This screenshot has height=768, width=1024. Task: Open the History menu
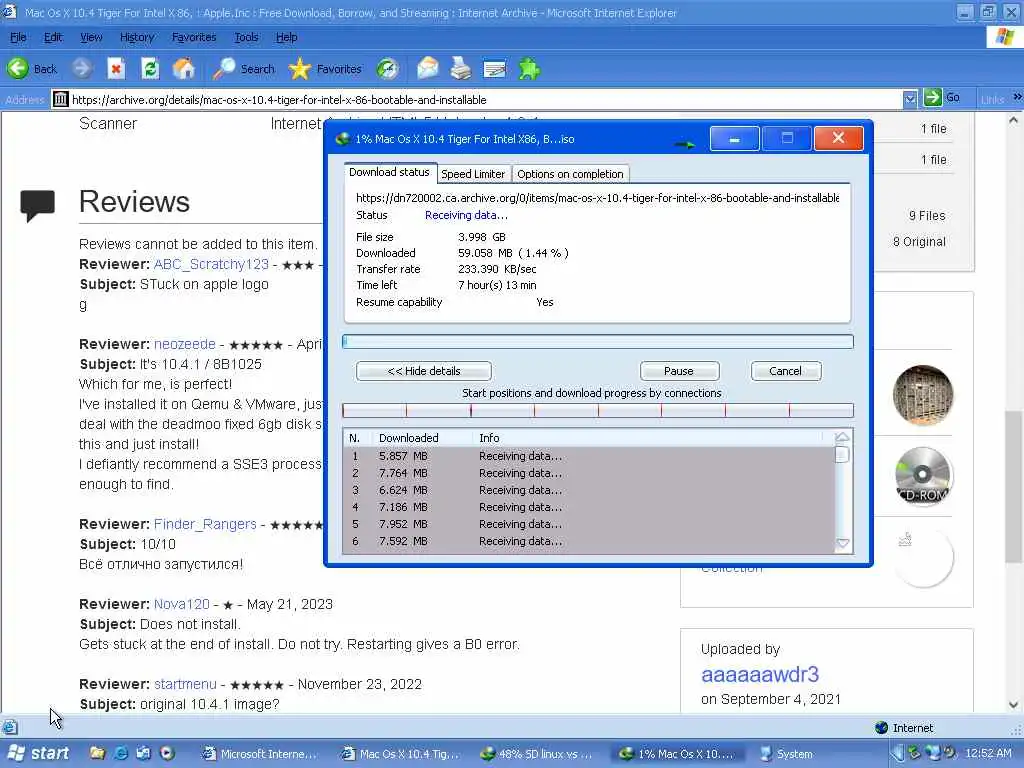point(136,37)
